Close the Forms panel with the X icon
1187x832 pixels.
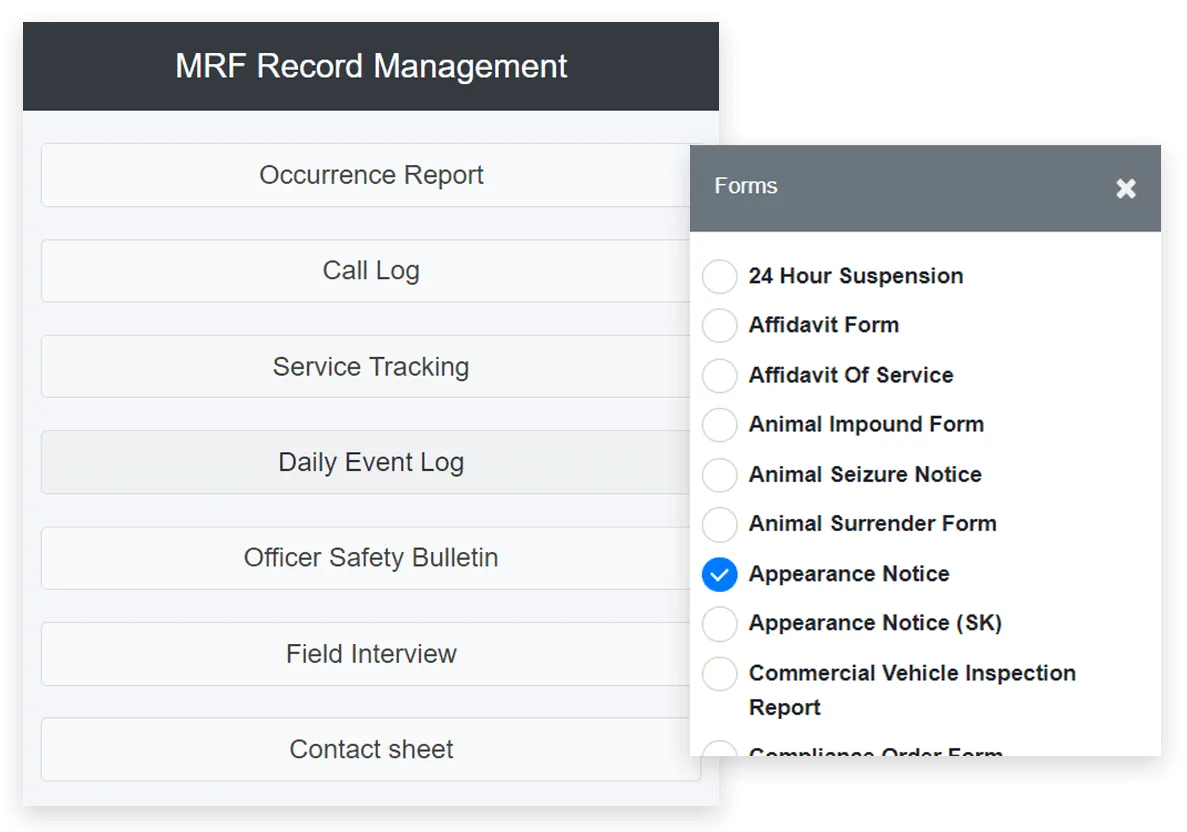tap(1126, 189)
